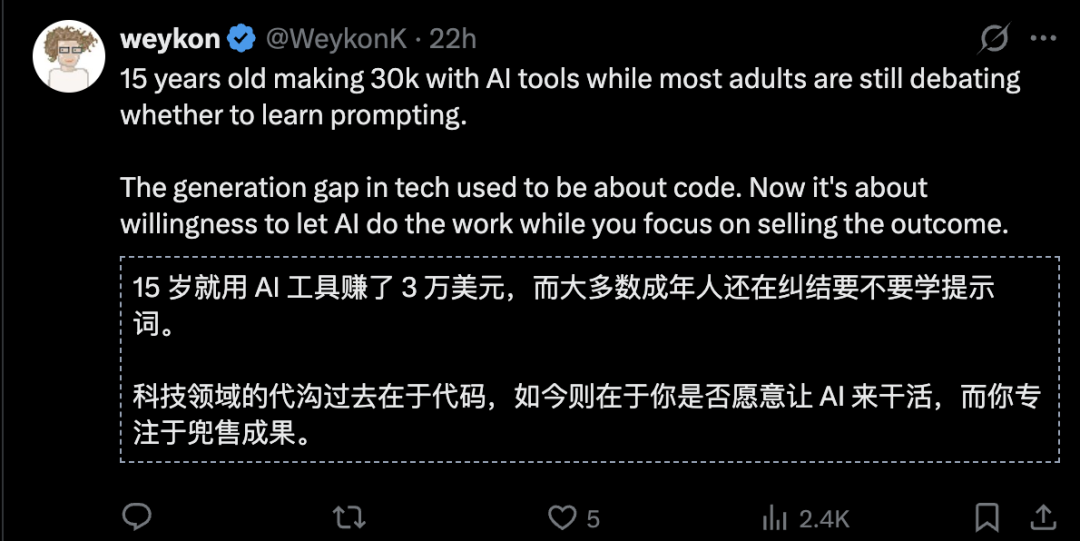Viewport: 1080px width, 541px height.
Task: Click the weykon display name
Action: click(169, 39)
